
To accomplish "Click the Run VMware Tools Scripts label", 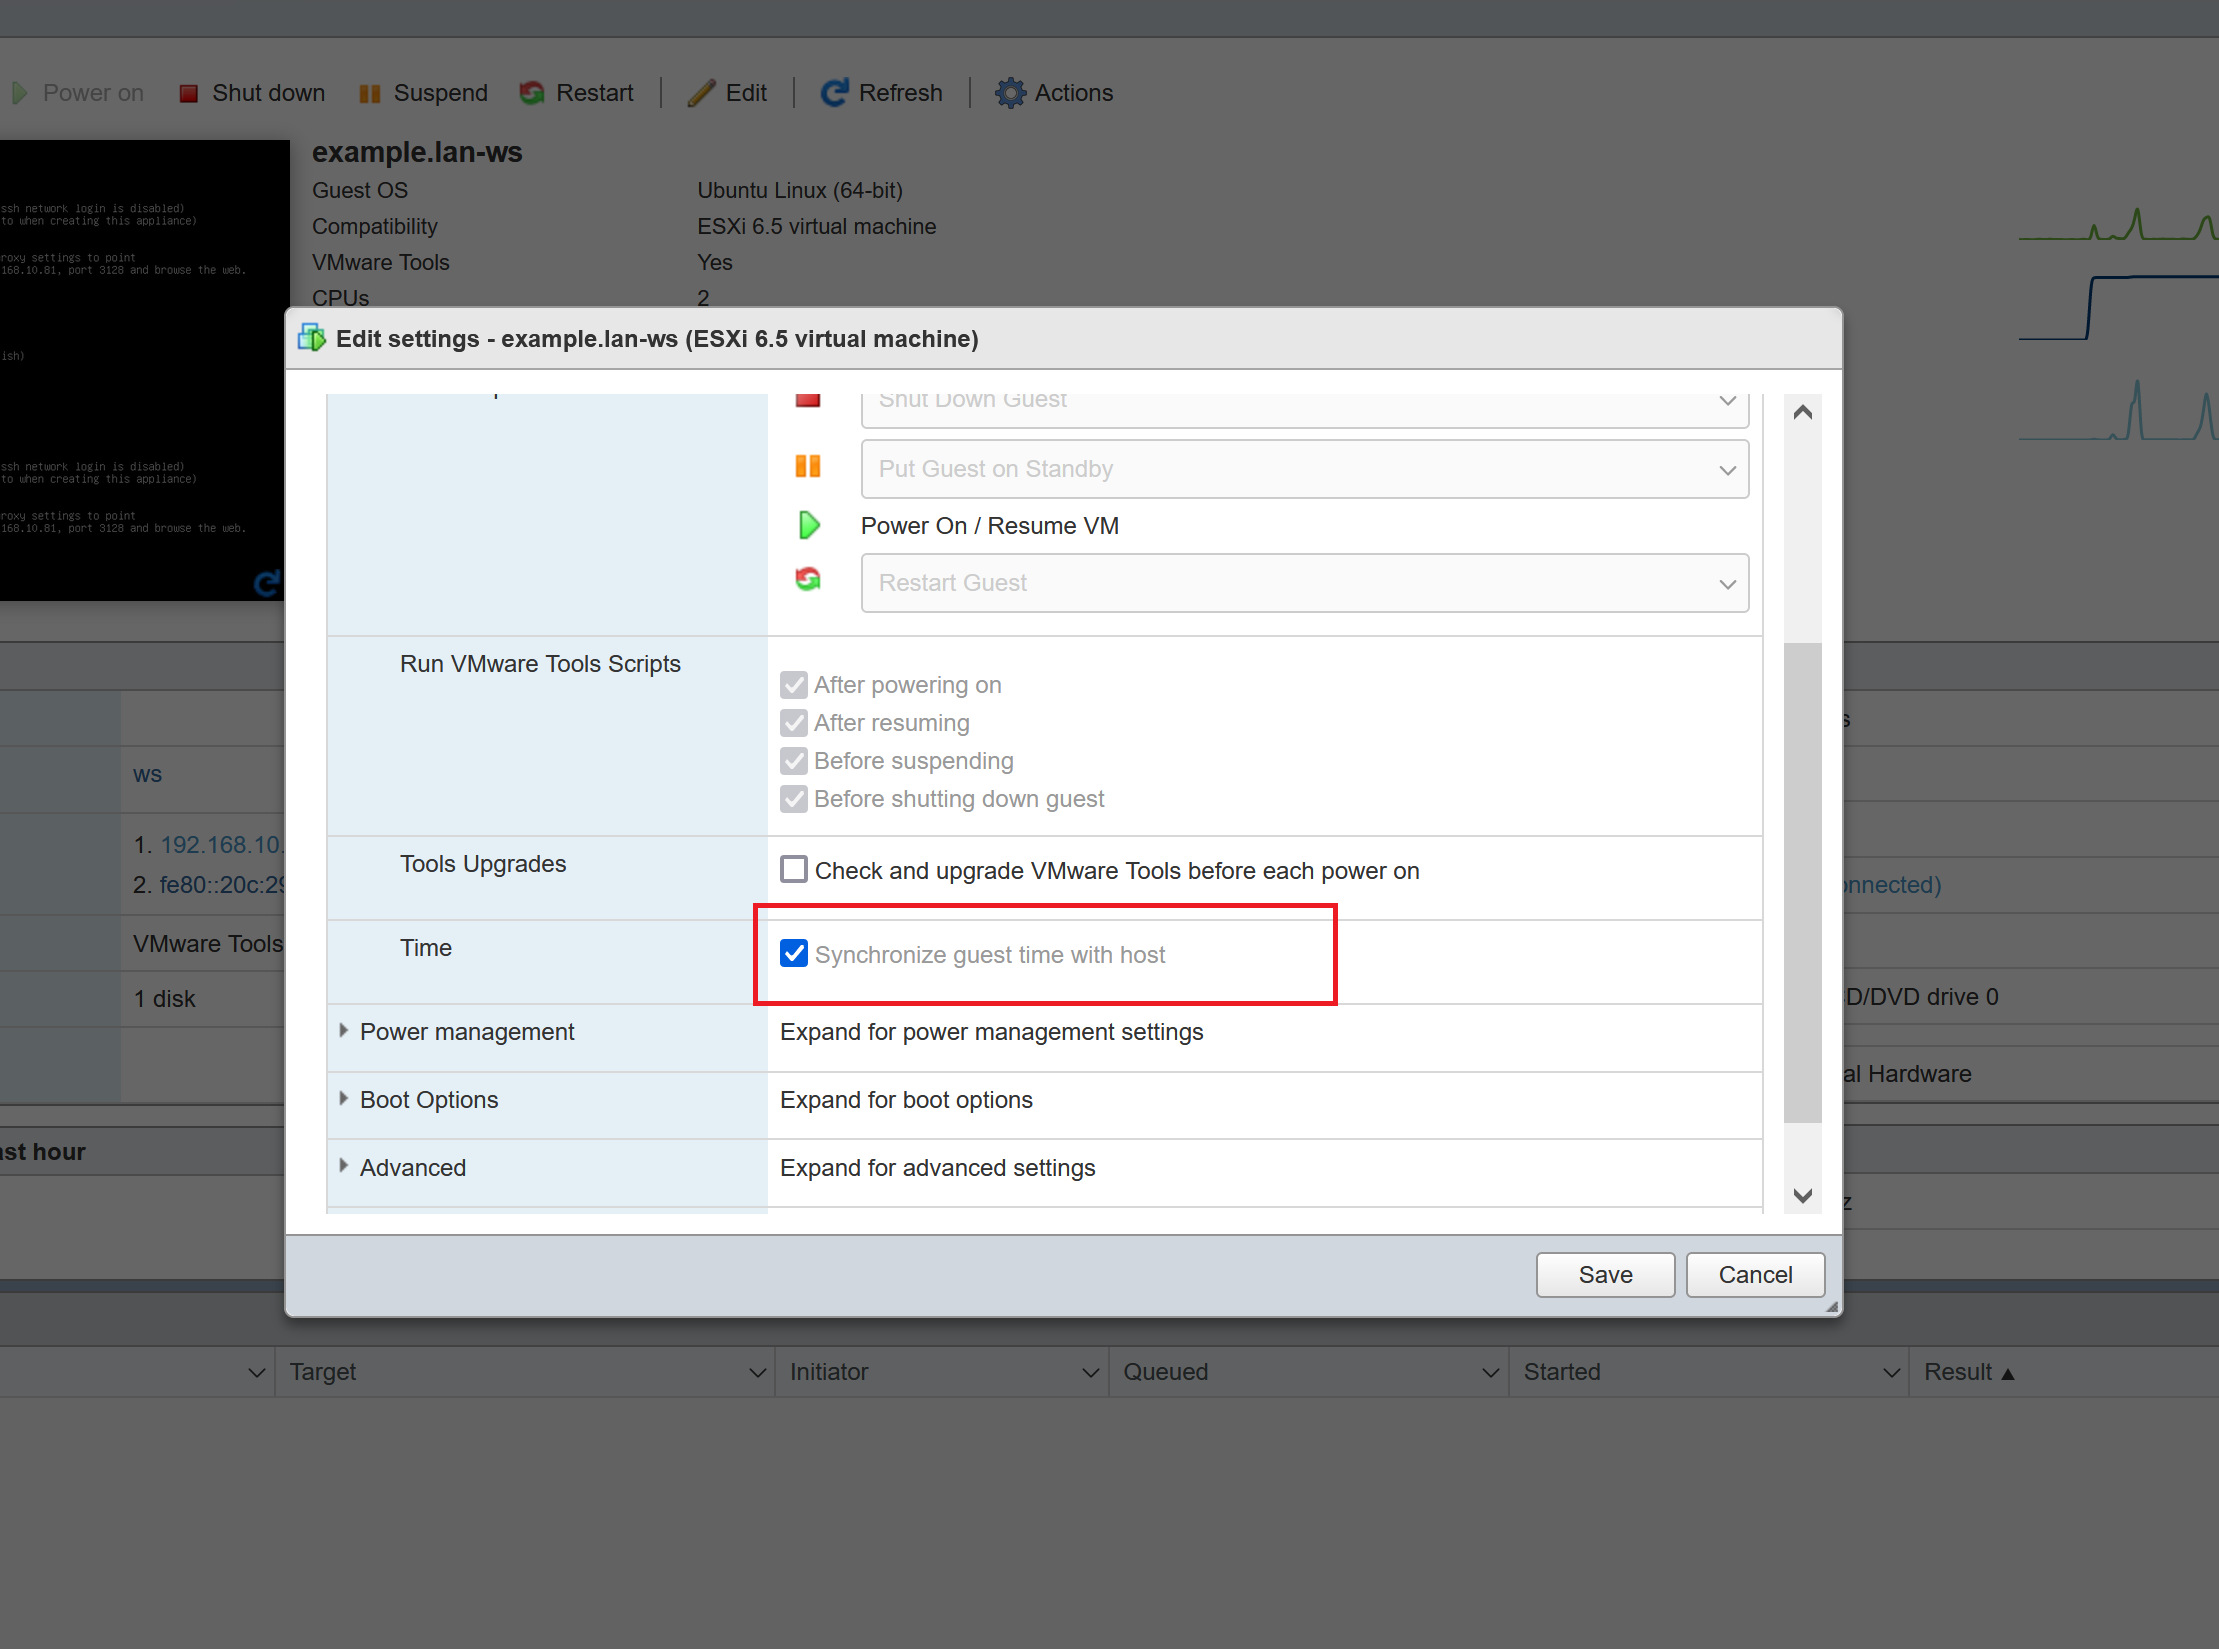I will click(x=540, y=664).
